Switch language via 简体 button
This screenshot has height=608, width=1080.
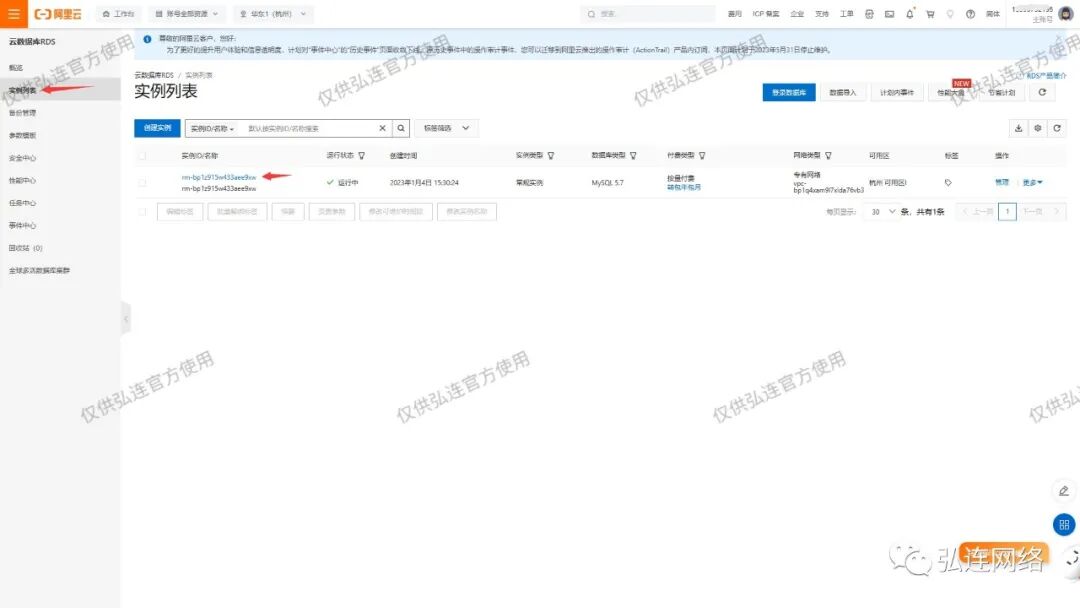tap(993, 14)
